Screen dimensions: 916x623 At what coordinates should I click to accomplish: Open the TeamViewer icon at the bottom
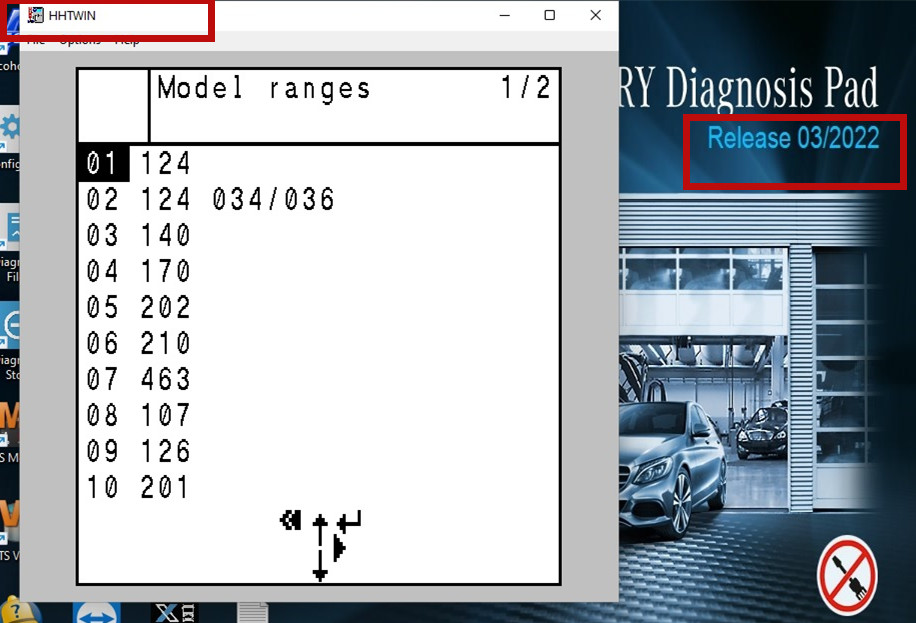[97, 614]
